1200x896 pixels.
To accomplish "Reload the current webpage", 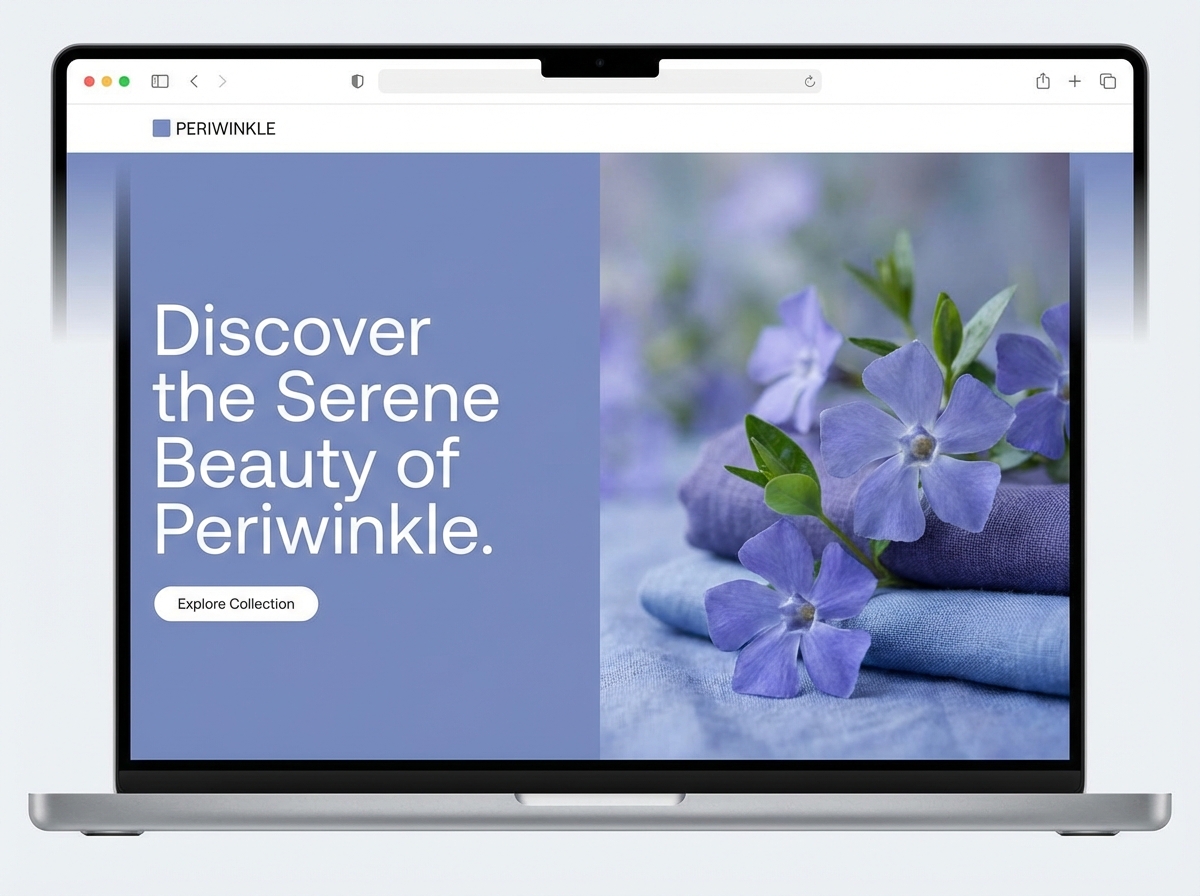I will coord(808,81).
